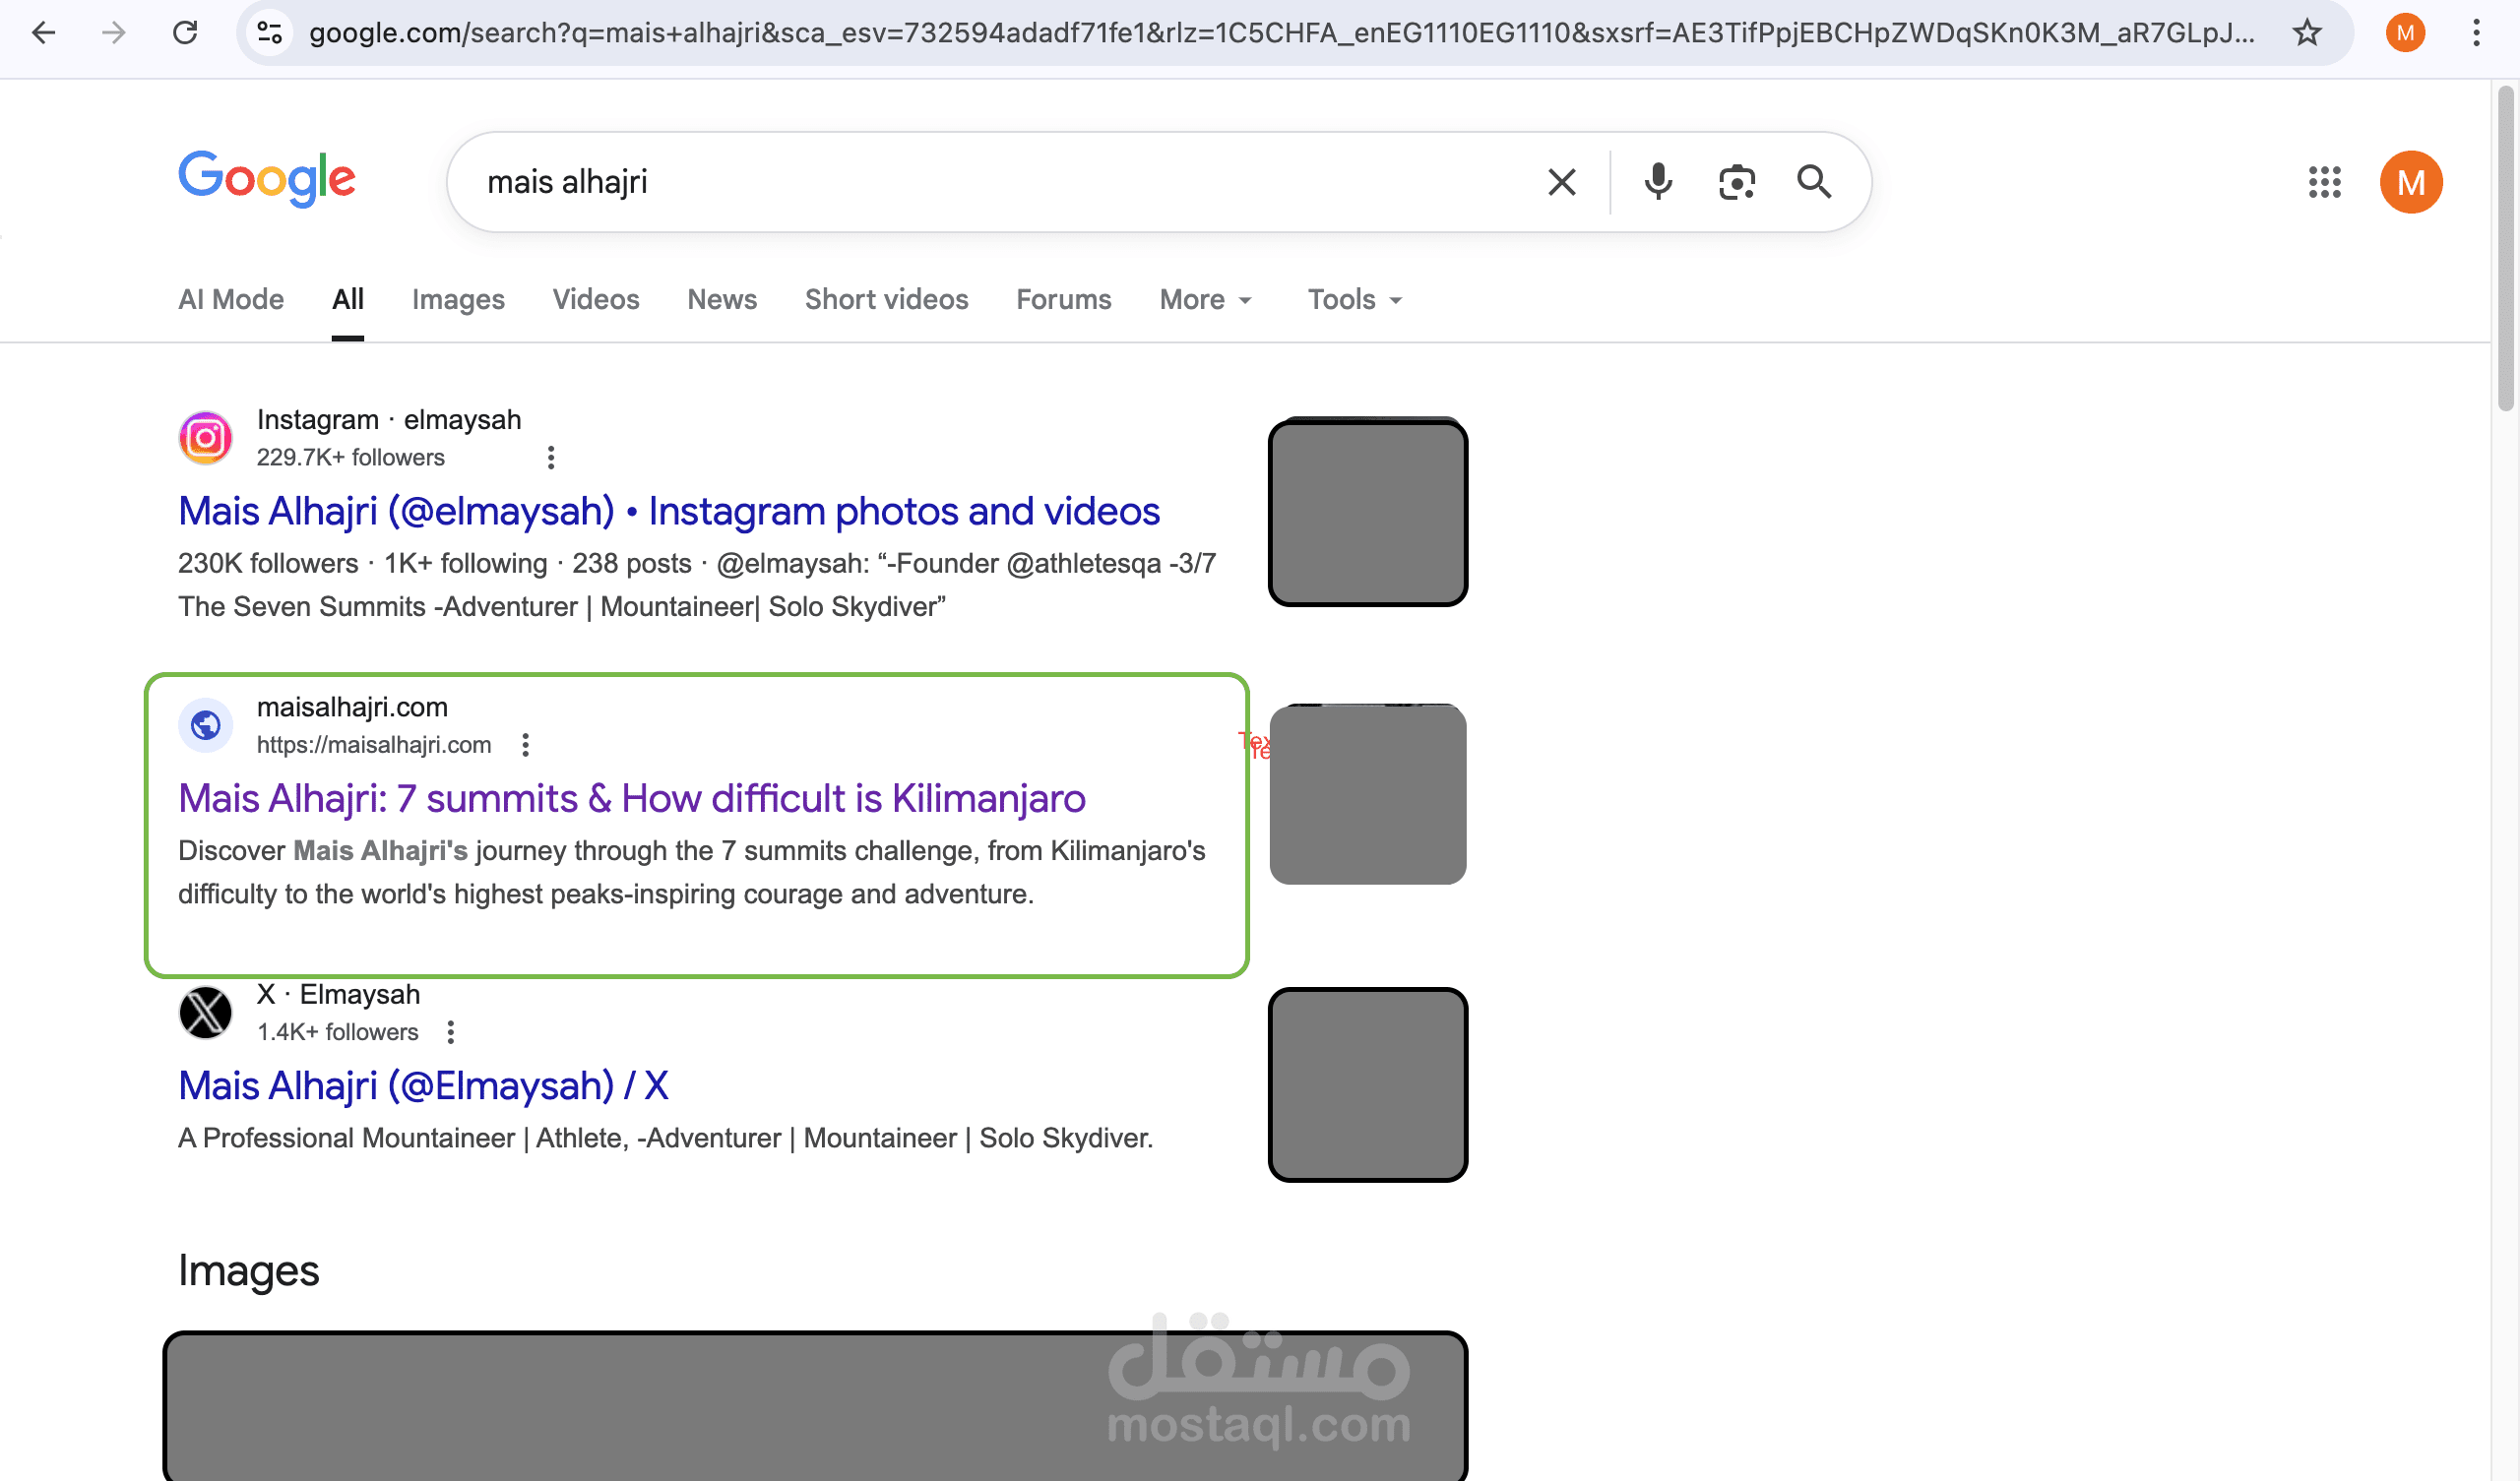Viewport: 2520px width, 1481px height.
Task: Click the maisalhajri.com site name
Action: coord(352,707)
